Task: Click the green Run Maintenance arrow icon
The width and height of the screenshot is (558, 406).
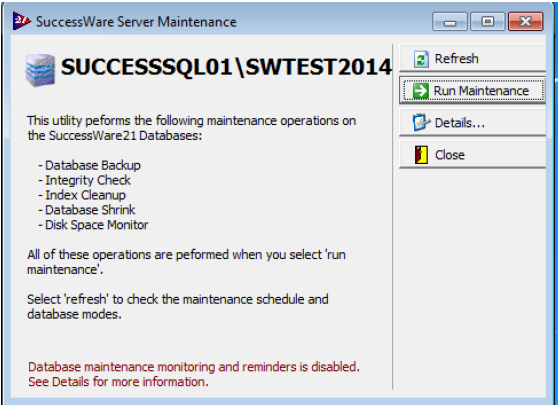Action: coord(420,91)
